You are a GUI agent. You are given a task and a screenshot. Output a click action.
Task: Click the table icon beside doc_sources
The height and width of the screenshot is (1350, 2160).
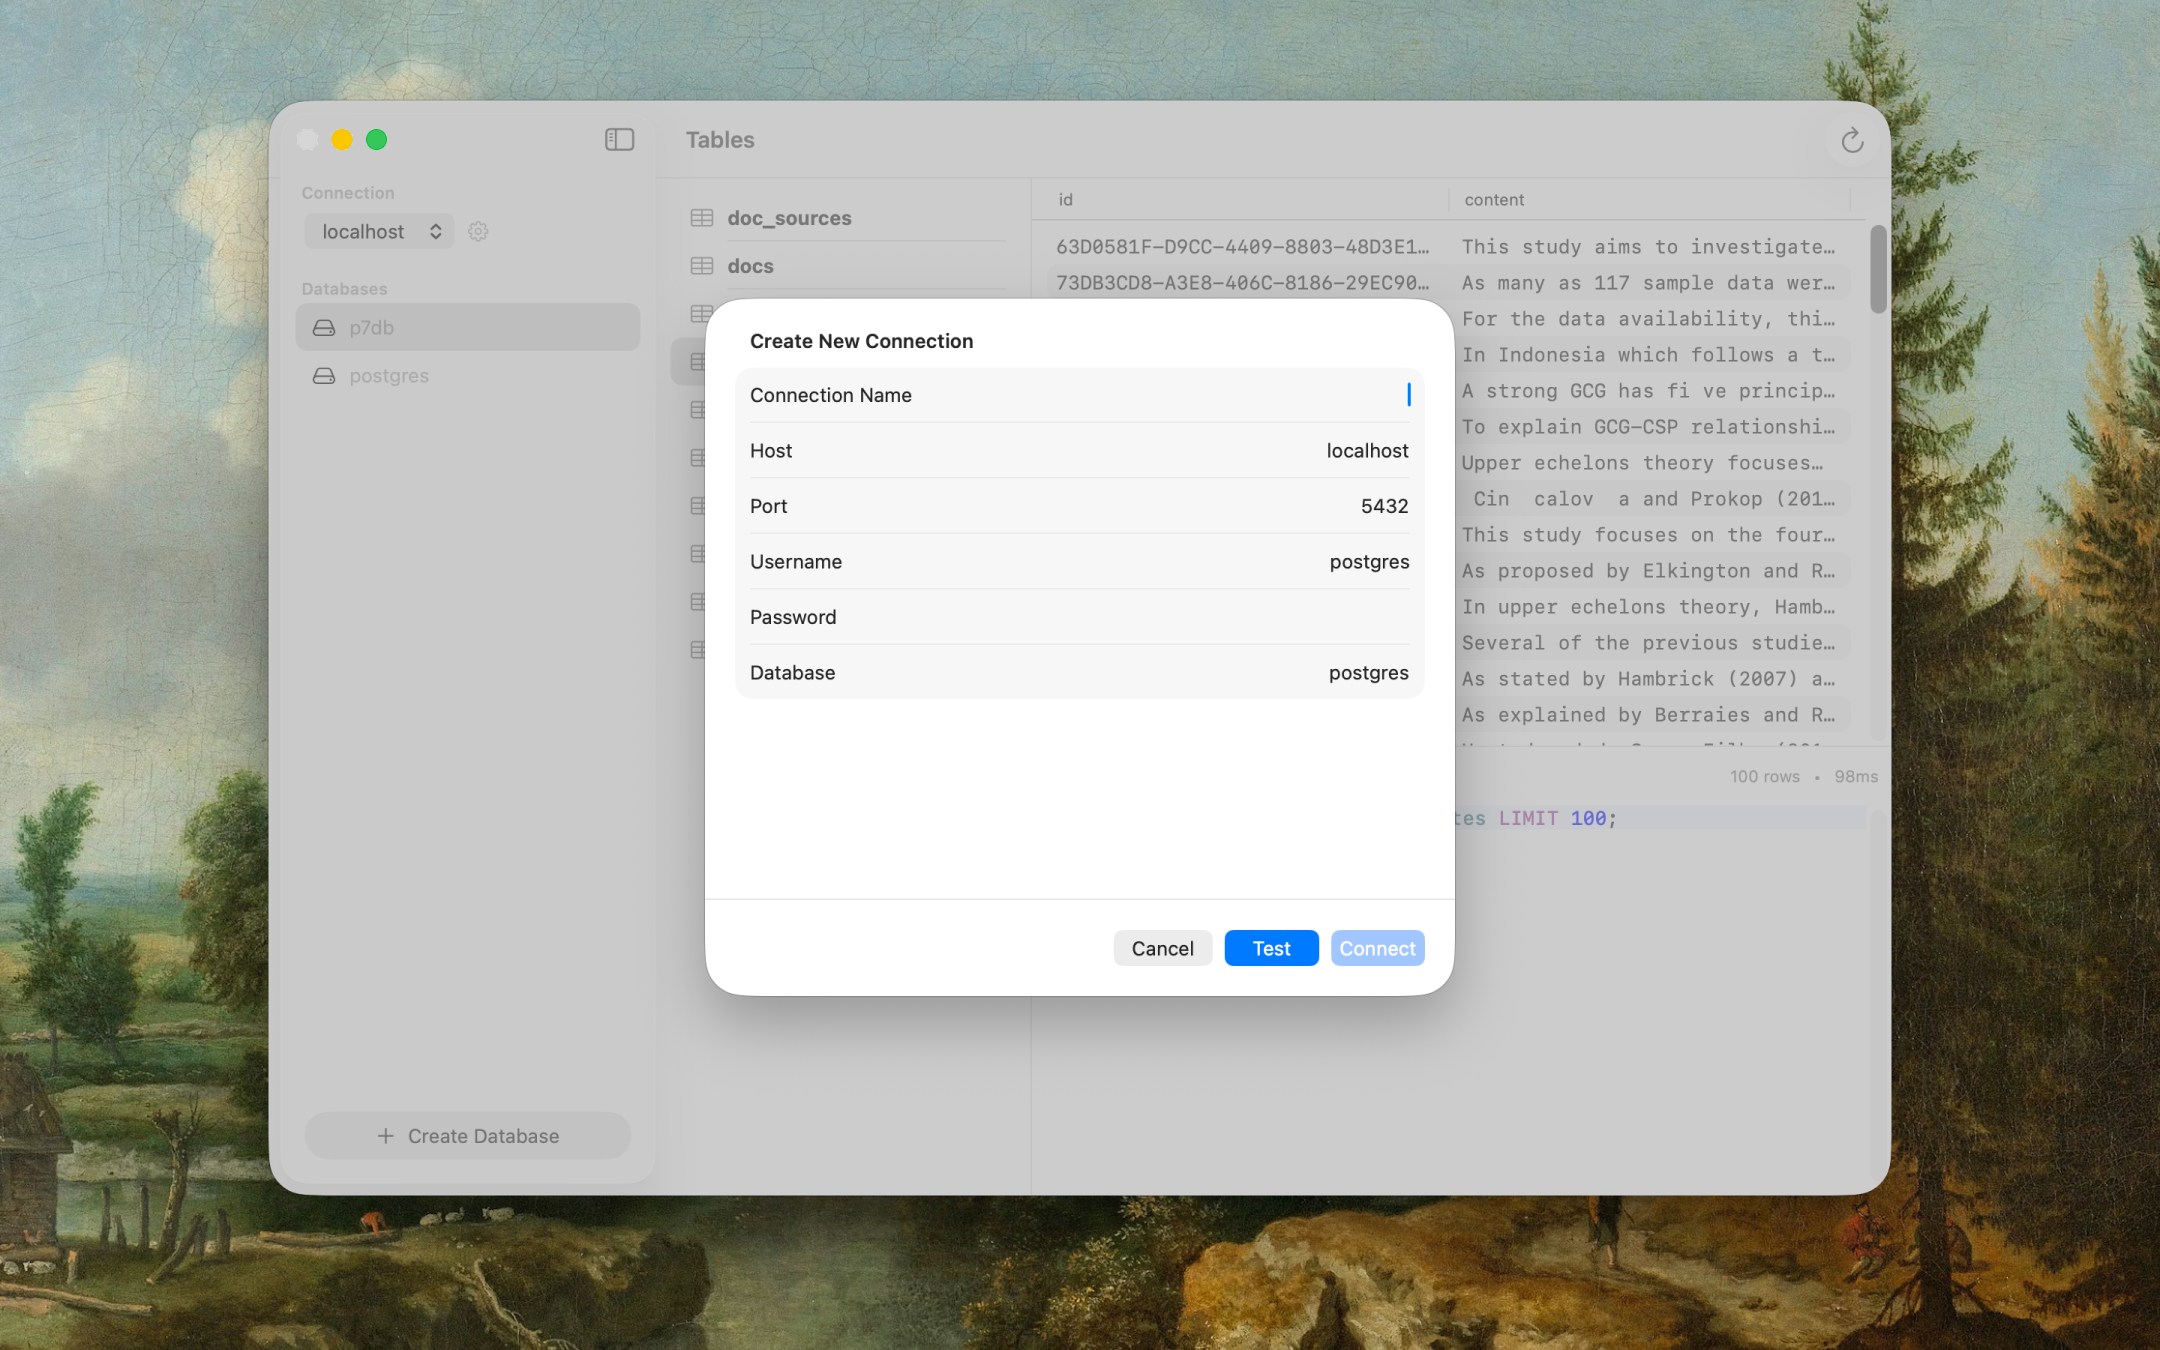tap(700, 217)
